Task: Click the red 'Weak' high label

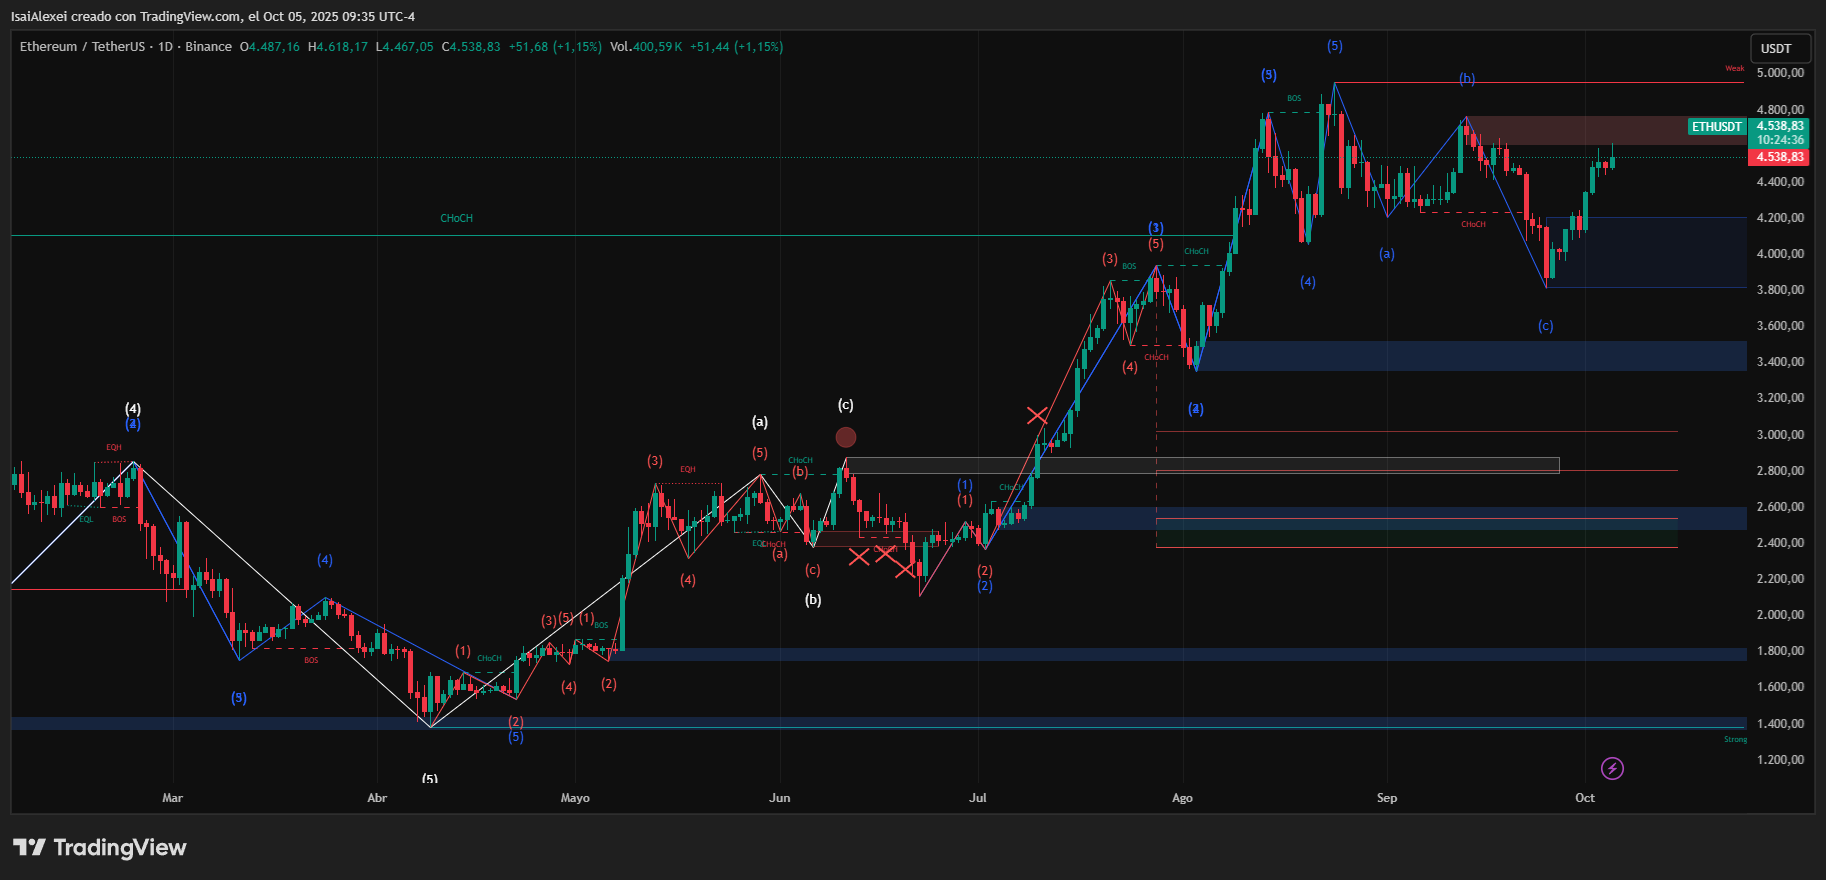Action: (1734, 69)
